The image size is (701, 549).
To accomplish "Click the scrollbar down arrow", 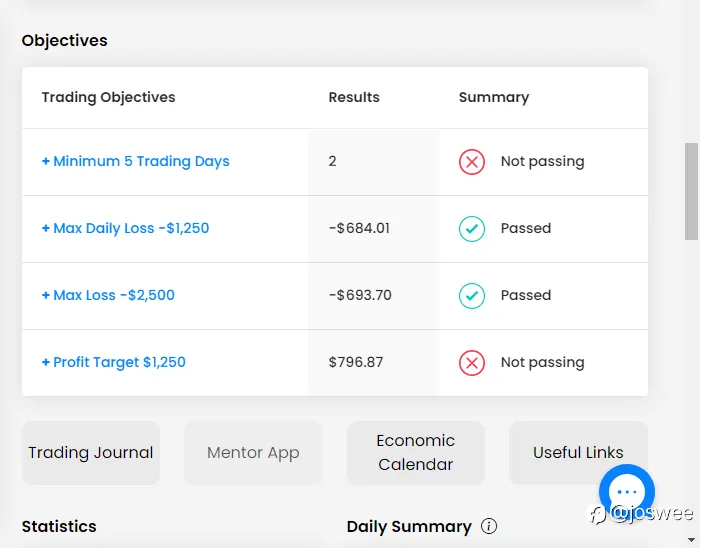I will coord(692,540).
